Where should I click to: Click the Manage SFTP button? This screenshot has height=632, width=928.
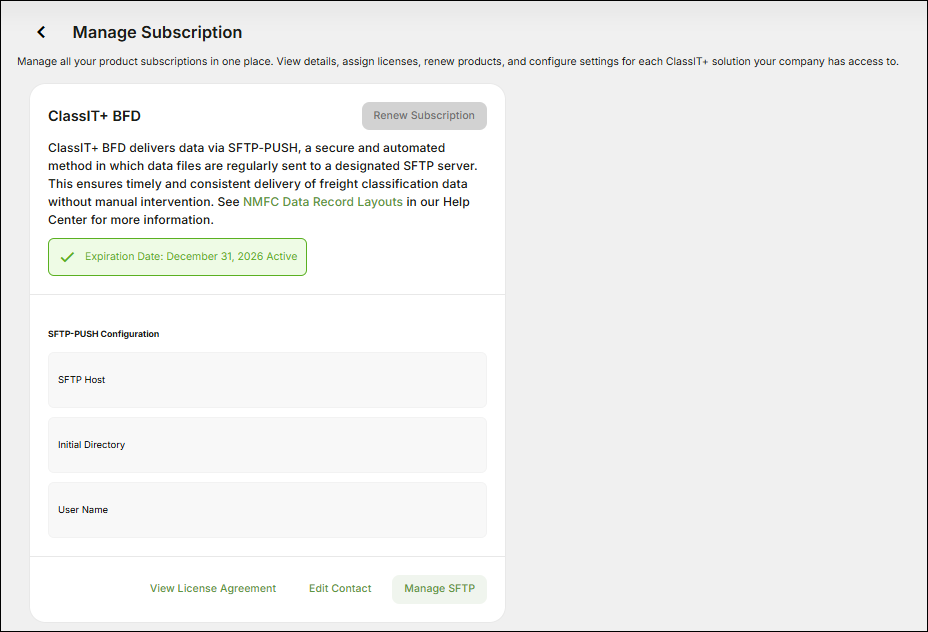point(439,589)
